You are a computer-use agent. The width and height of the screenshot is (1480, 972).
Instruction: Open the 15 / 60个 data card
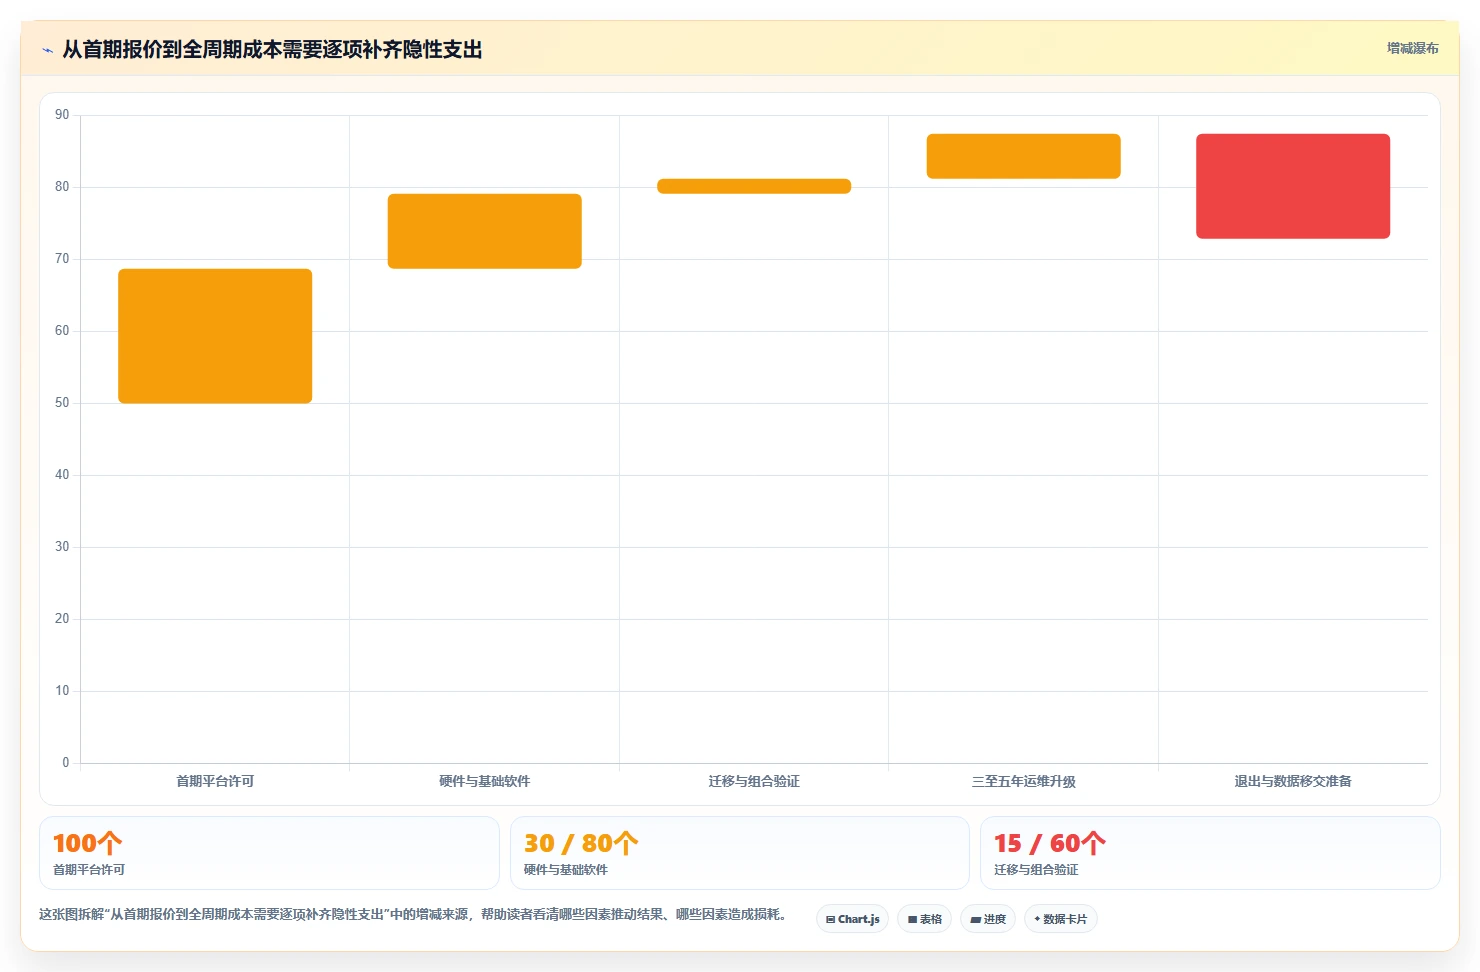tap(1210, 853)
